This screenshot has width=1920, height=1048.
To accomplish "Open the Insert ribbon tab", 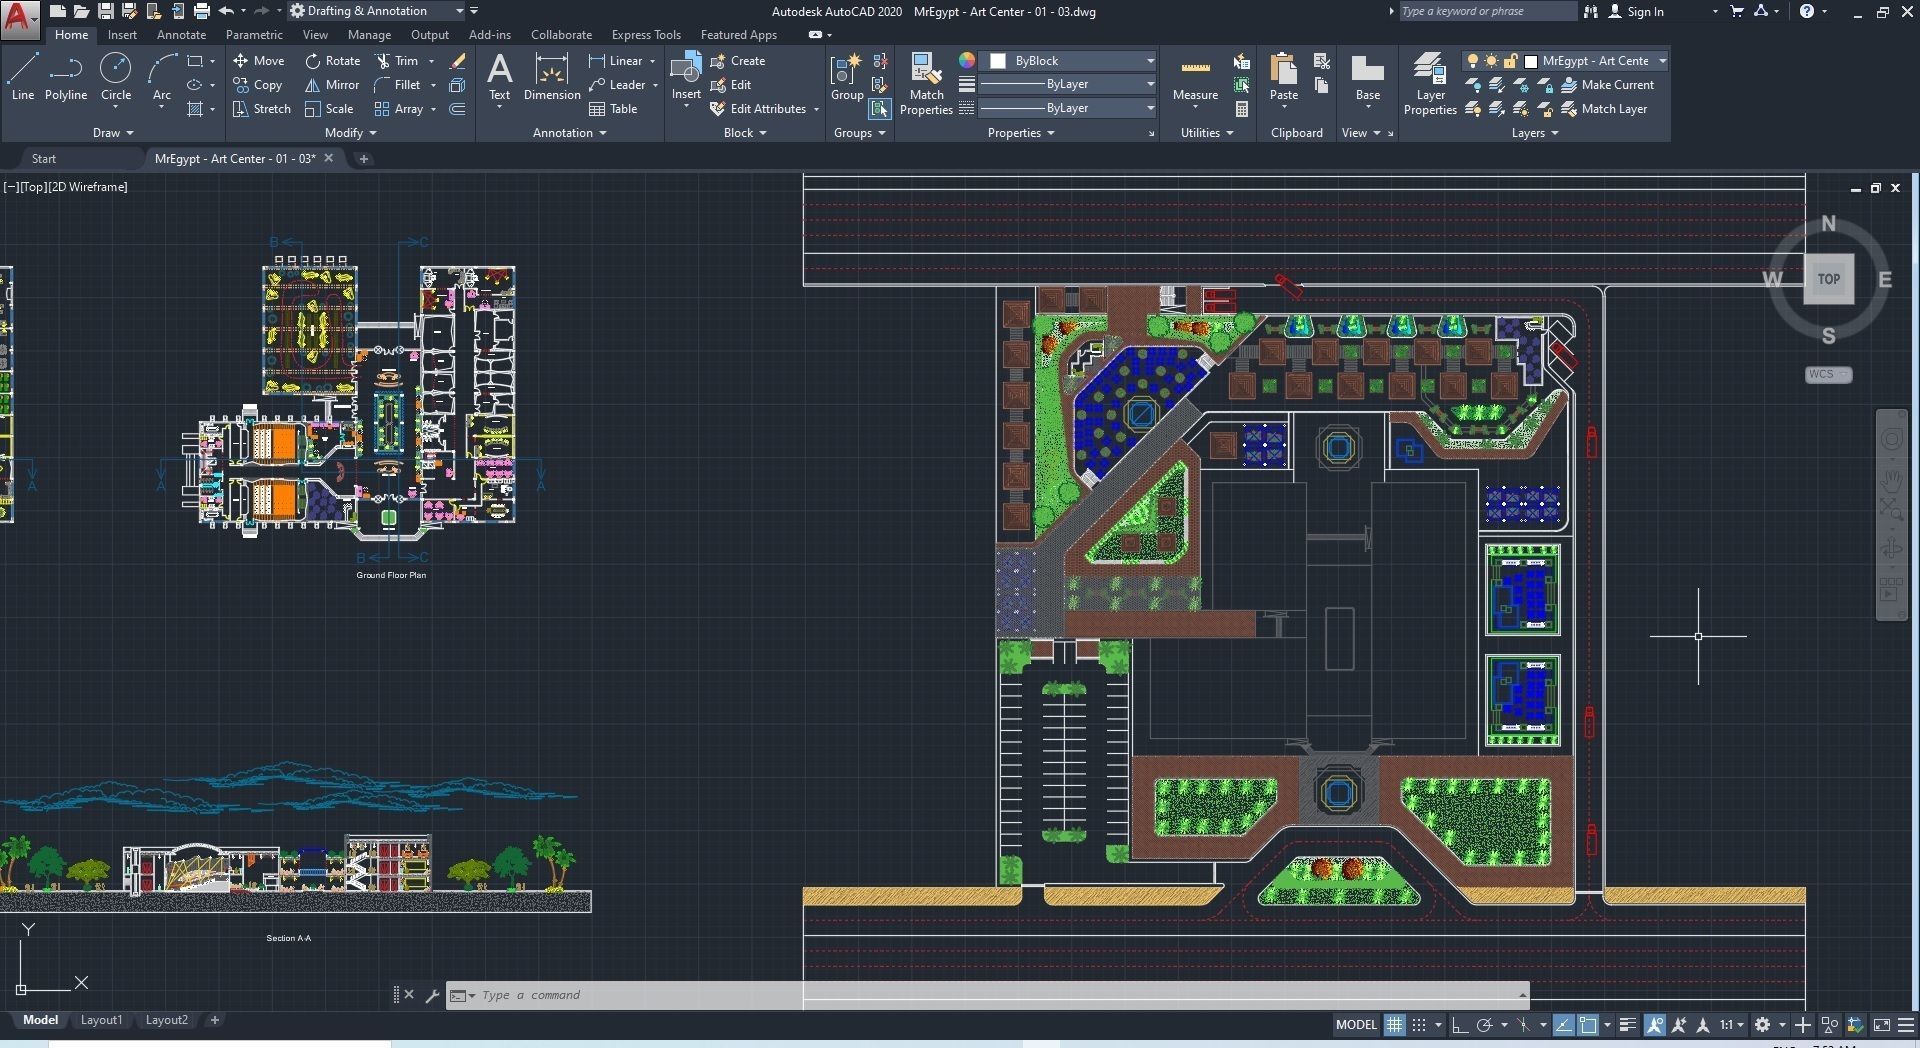I will click(x=122, y=35).
